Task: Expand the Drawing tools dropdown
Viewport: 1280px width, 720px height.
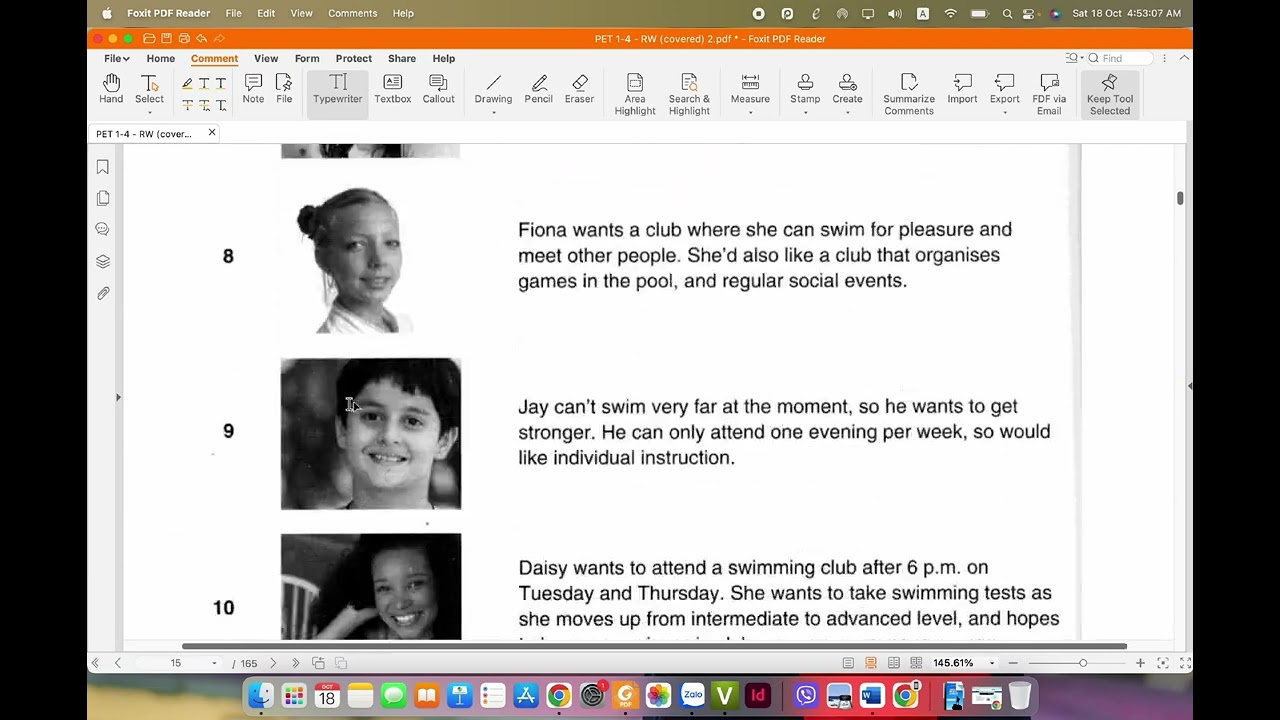Action: point(493,112)
